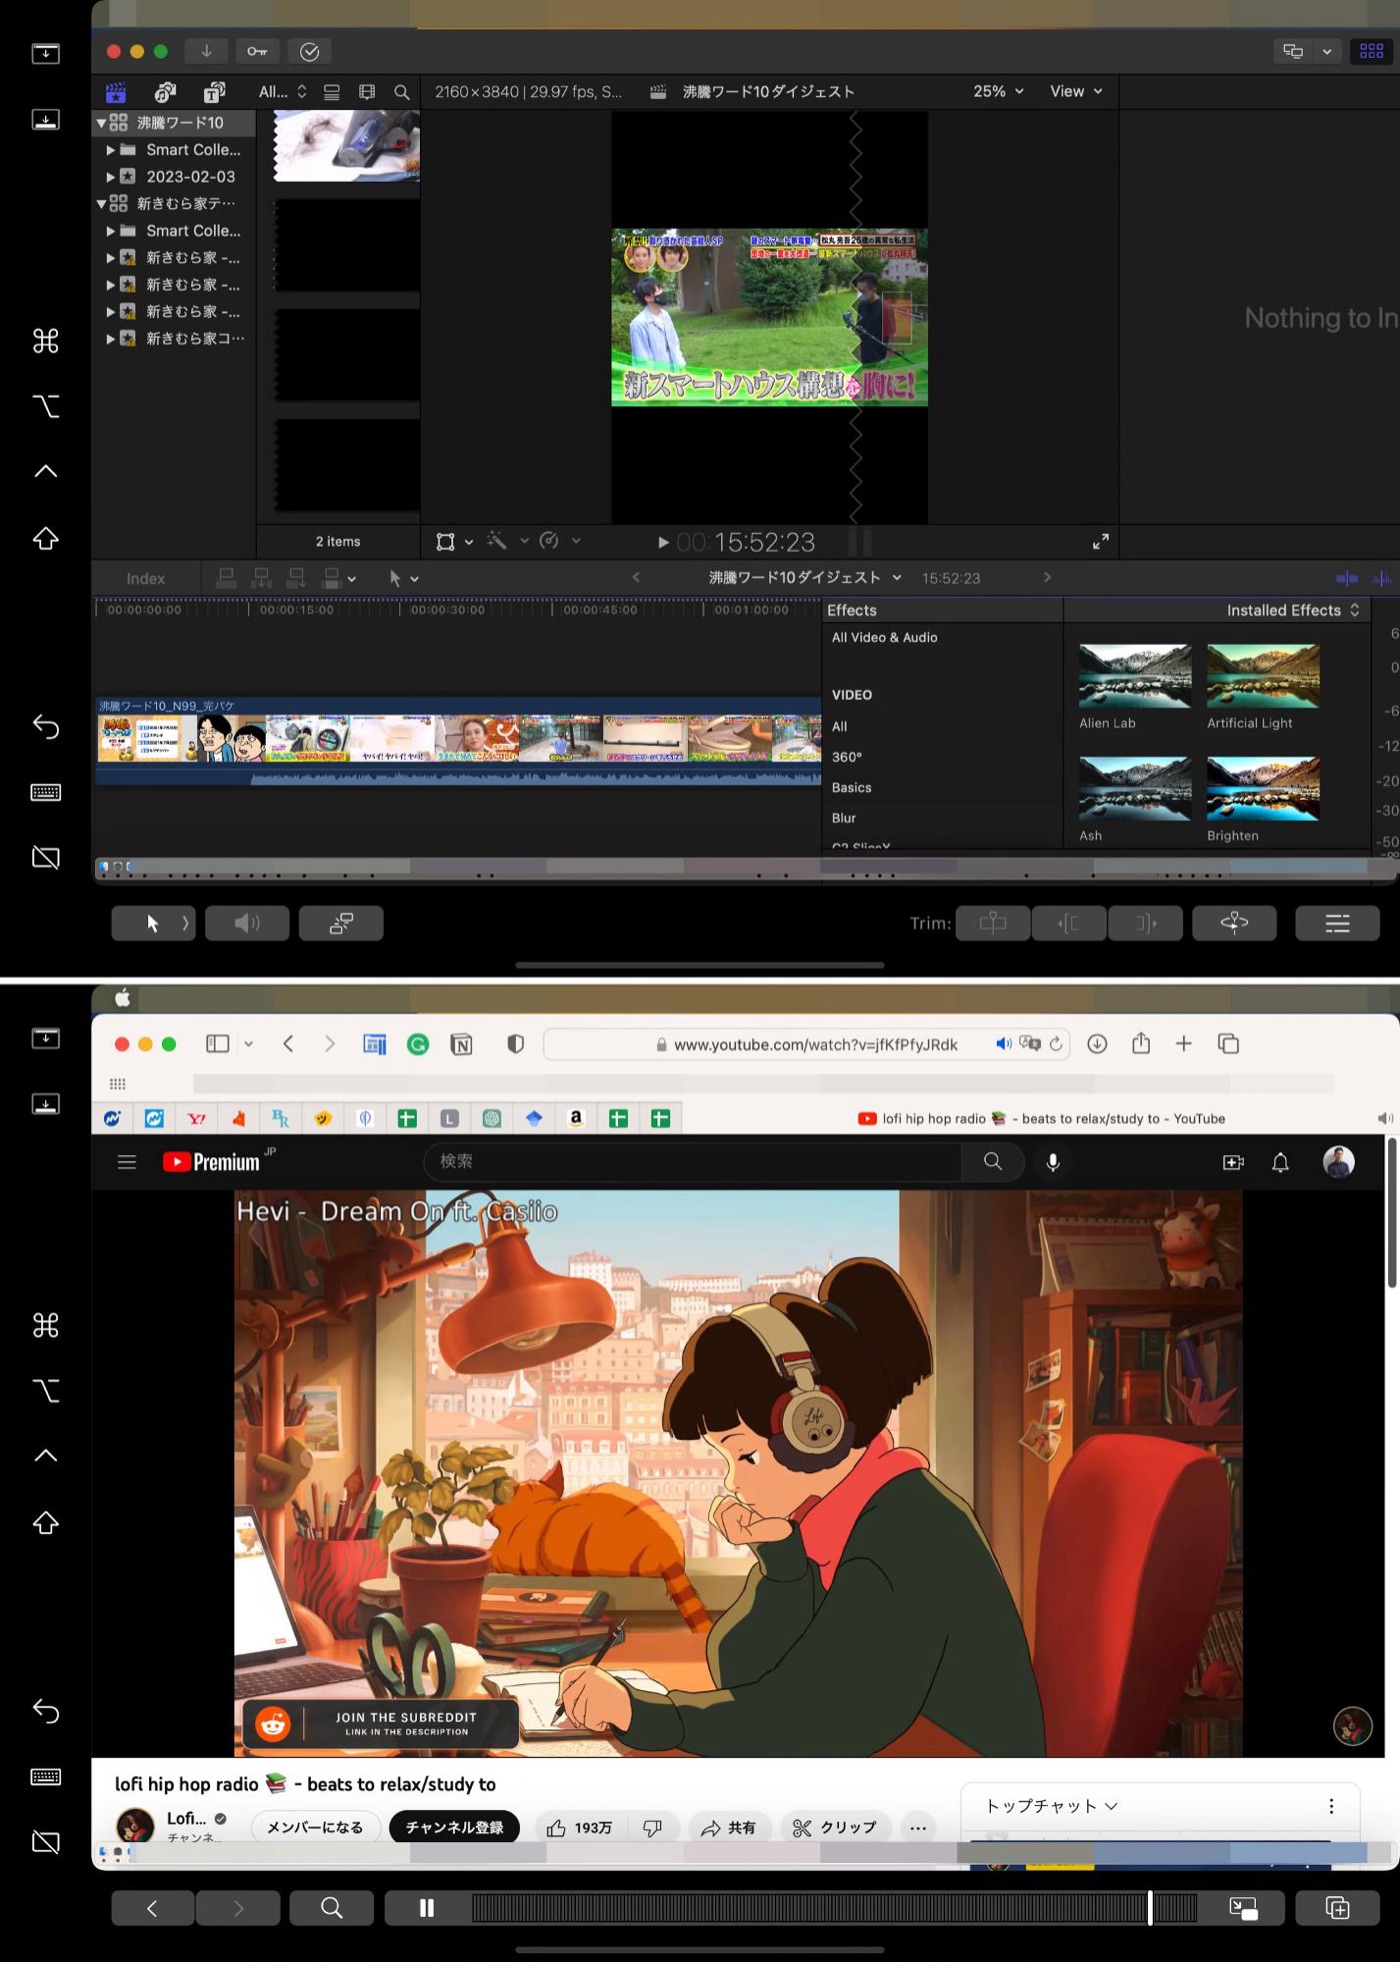Screen dimensions: 1400x1962
Task: Select the Basics effects category
Action: coord(851,788)
